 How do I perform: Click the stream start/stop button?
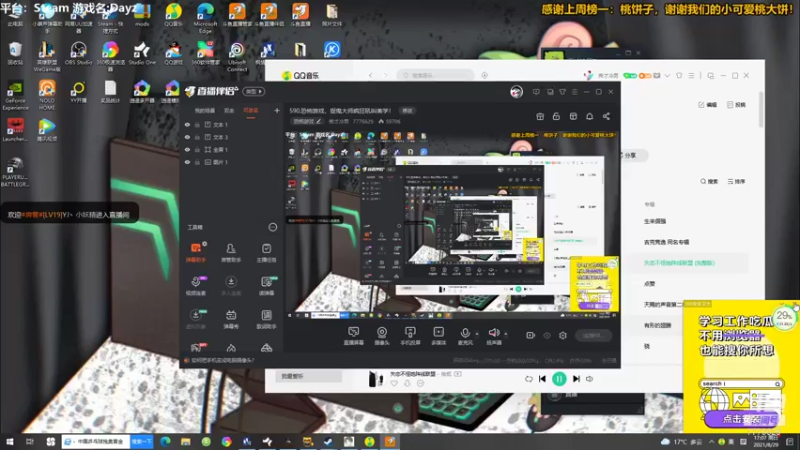(594, 336)
